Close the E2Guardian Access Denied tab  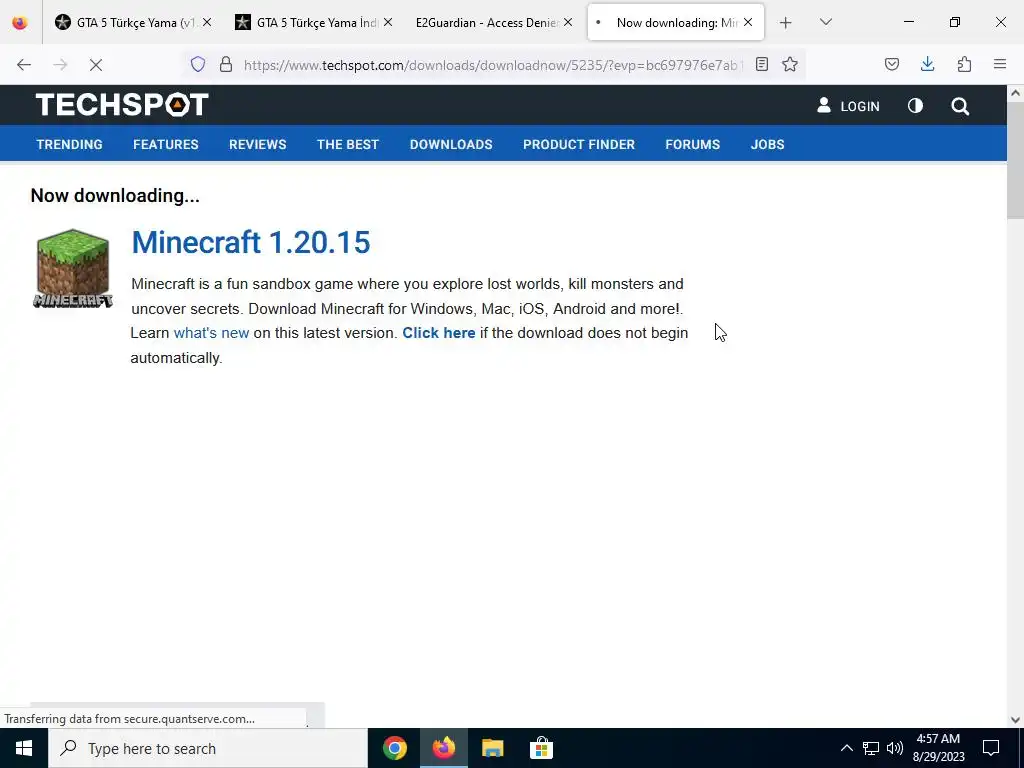pyautogui.click(x=568, y=22)
